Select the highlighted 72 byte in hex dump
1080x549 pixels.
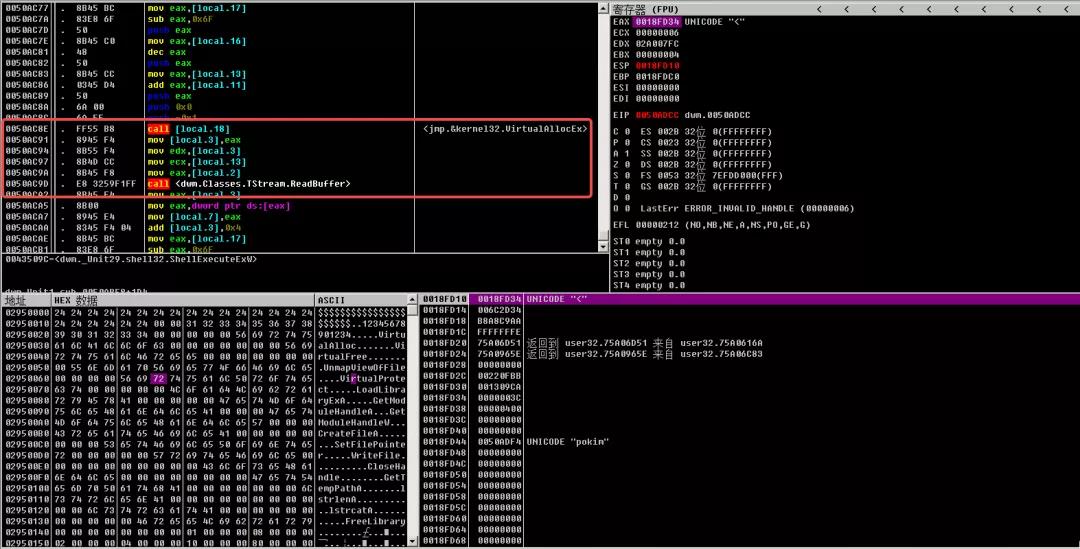(158, 380)
